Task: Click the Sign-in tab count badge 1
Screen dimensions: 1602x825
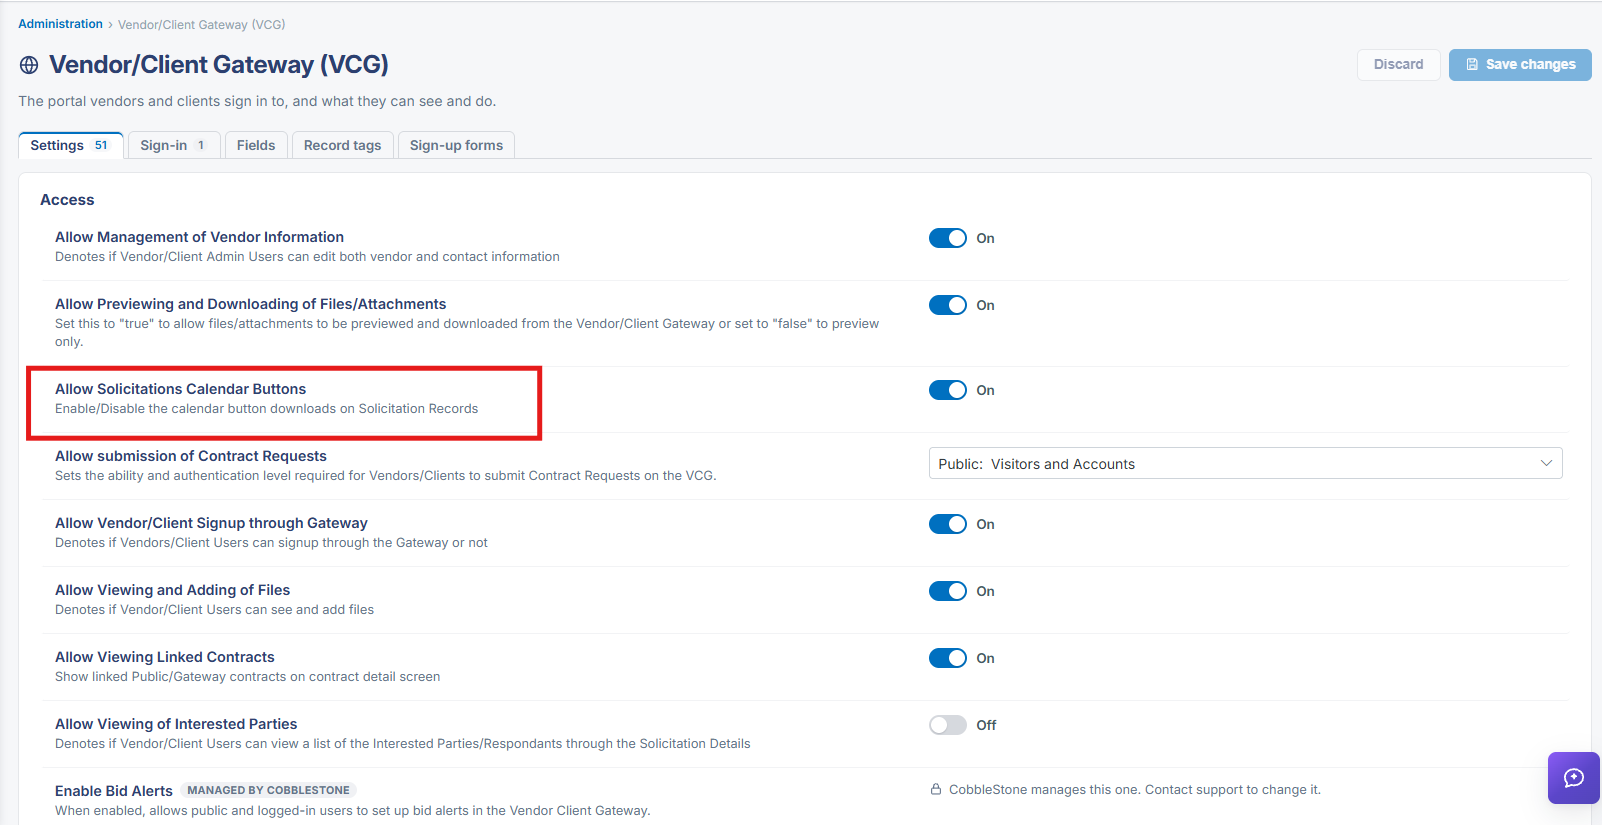Action: (x=201, y=145)
